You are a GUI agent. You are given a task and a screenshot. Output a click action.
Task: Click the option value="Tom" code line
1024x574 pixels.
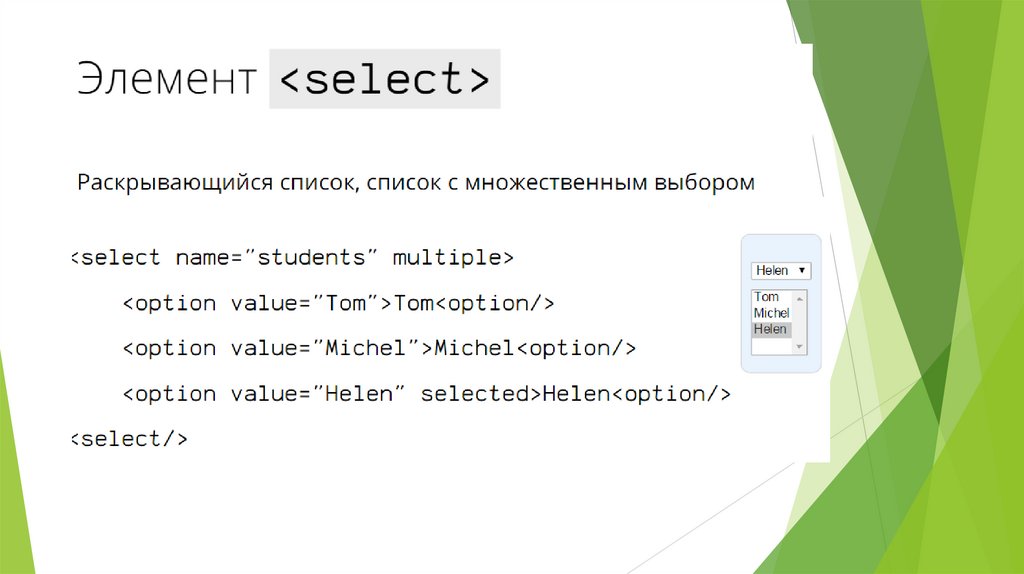click(x=338, y=303)
